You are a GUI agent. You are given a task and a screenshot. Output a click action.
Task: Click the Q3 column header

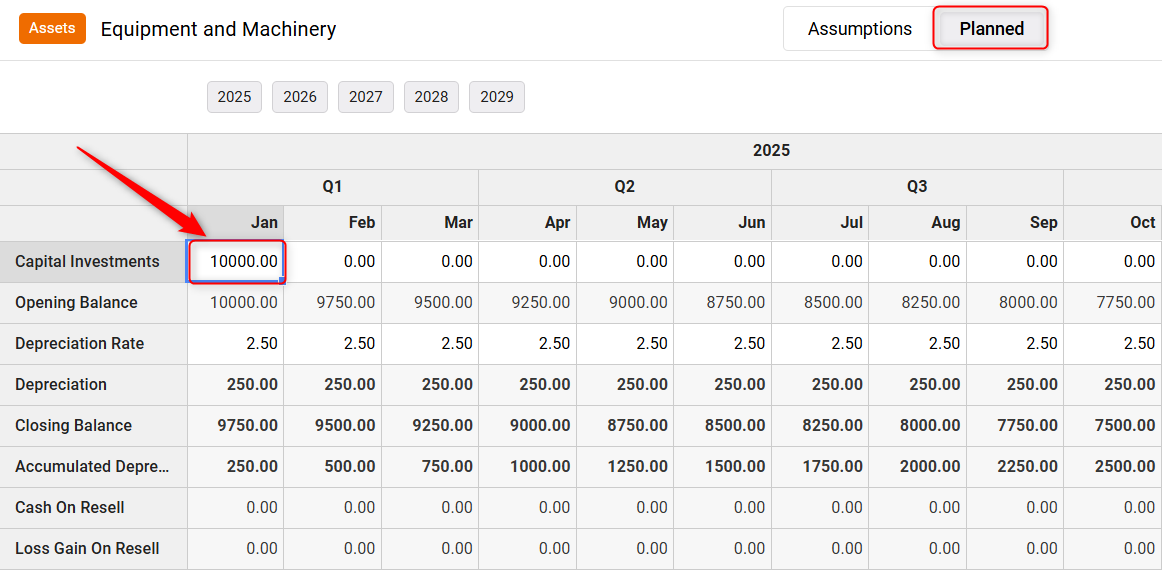917,187
